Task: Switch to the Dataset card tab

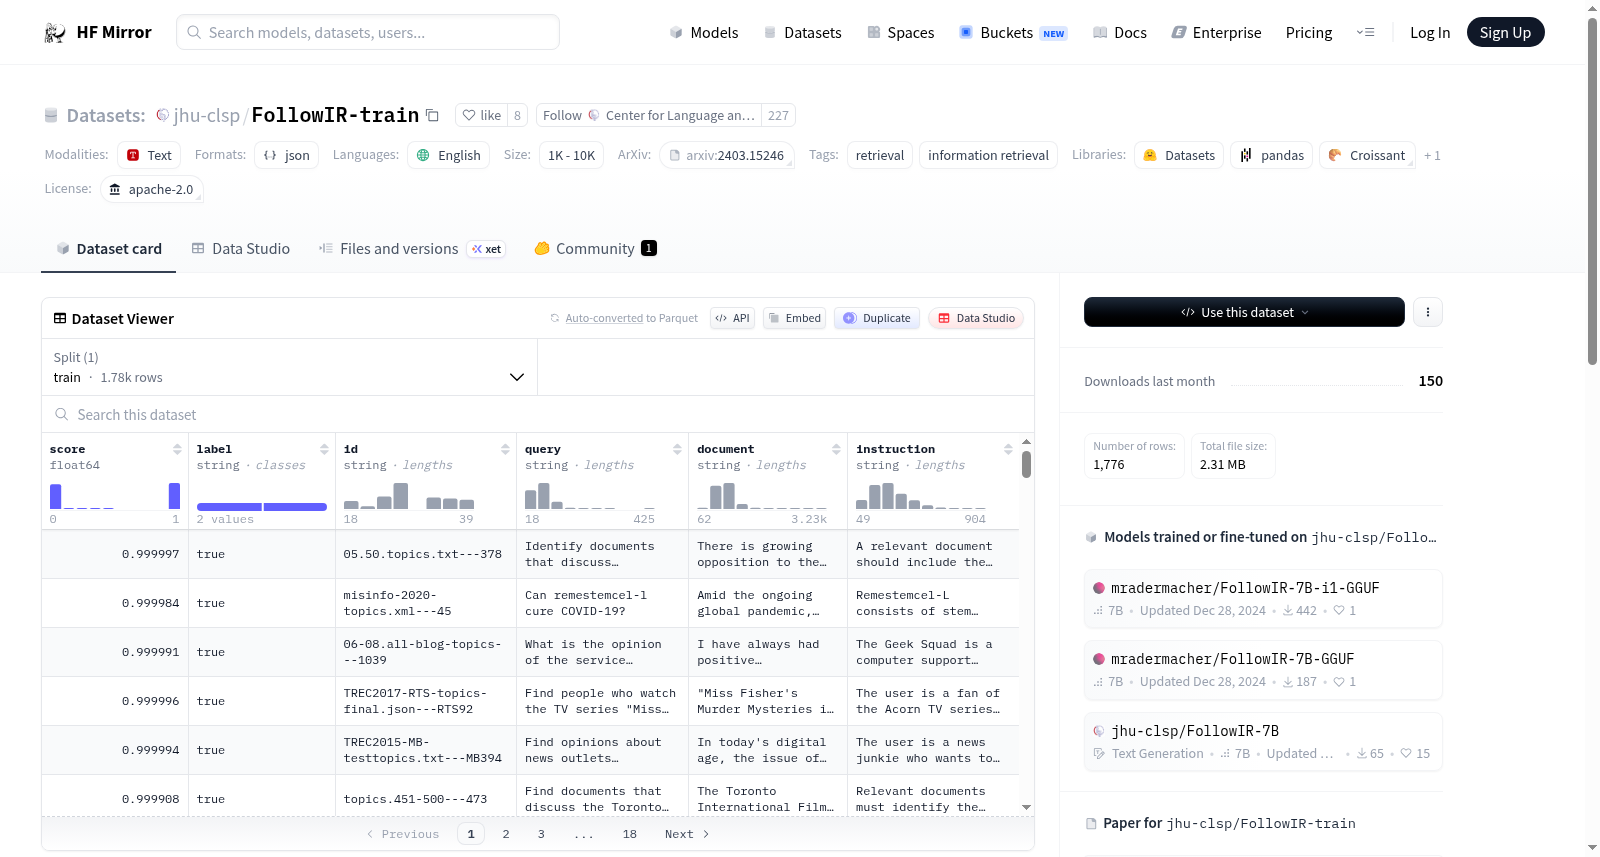Action: (x=109, y=249)
